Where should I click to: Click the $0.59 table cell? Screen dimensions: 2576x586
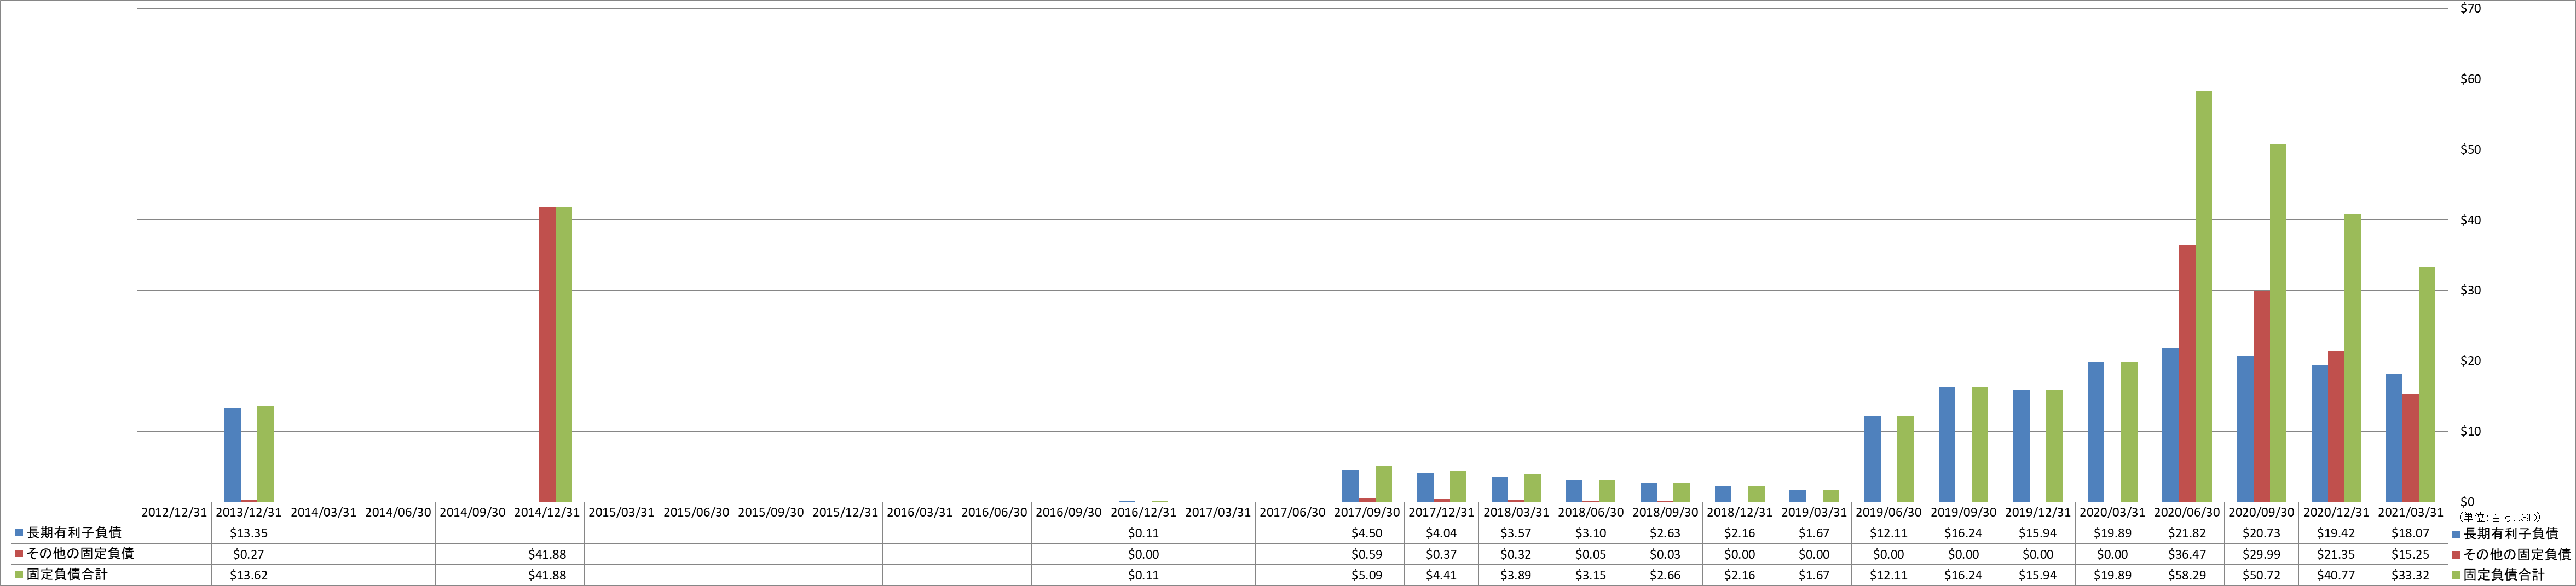1367,554
